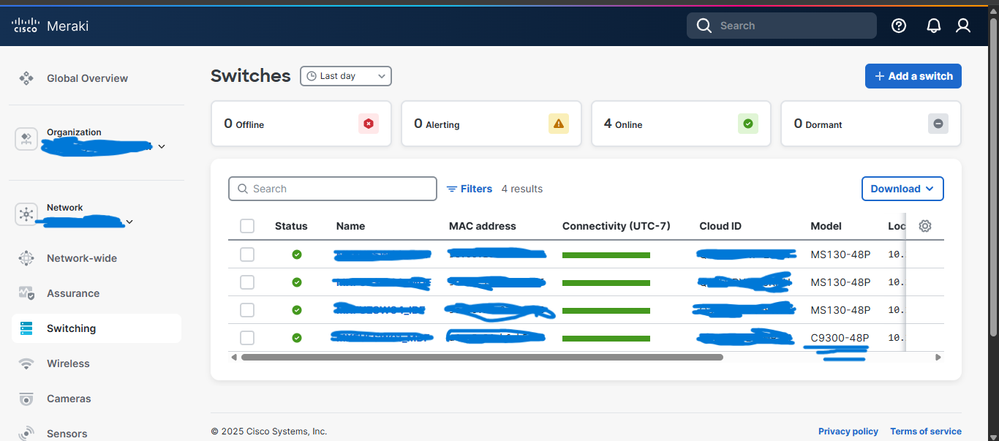Check the box for the C9300-48P switch row

[247, 338]
